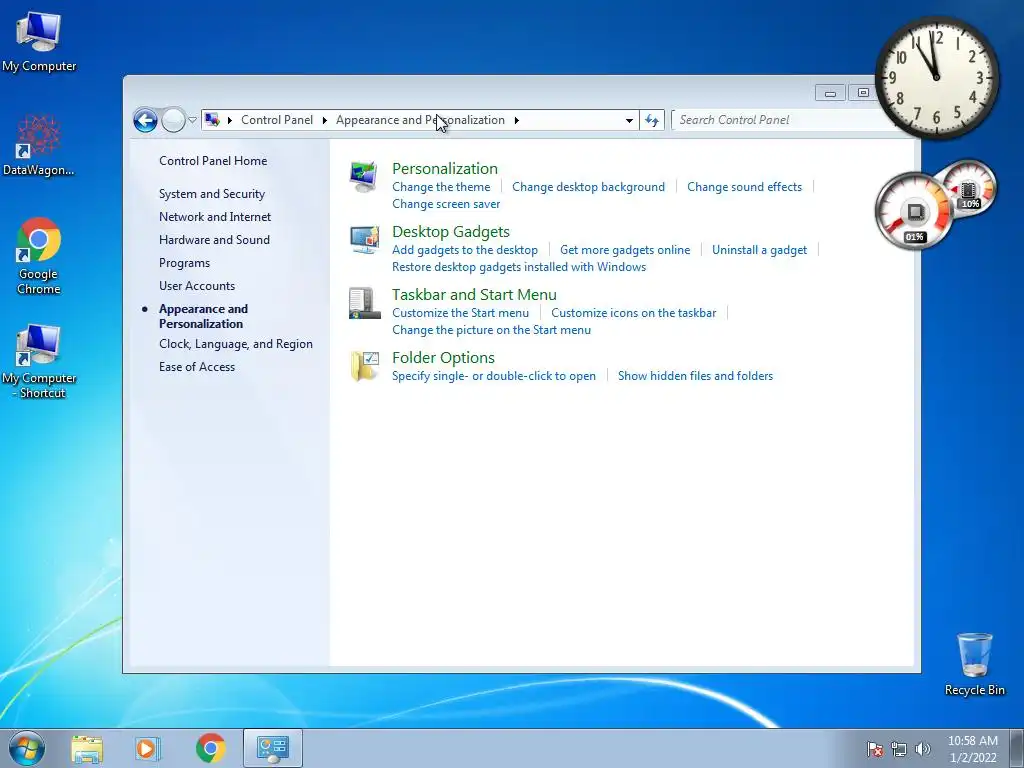Click Change desktop background
The image size is (1024, 768).
(588, 187)
